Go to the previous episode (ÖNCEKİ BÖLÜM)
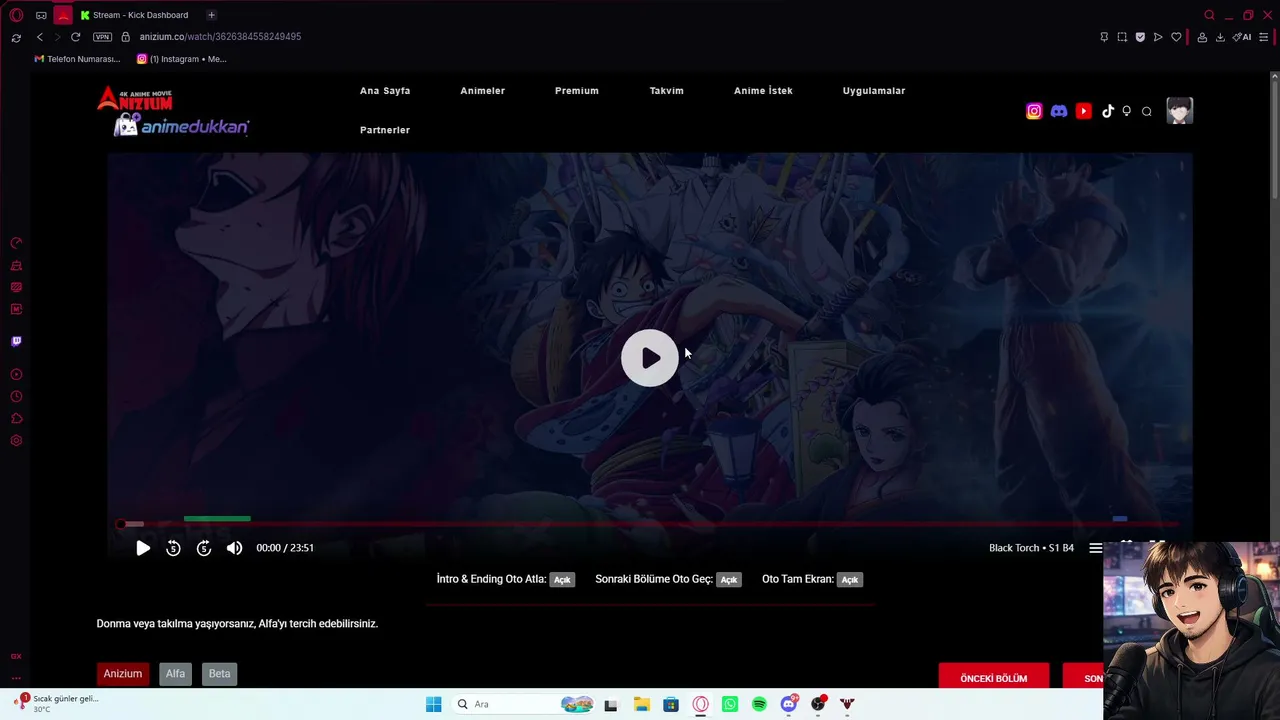Image resolution: width=1280 pixels, height=720 pixels. point(994,678)
